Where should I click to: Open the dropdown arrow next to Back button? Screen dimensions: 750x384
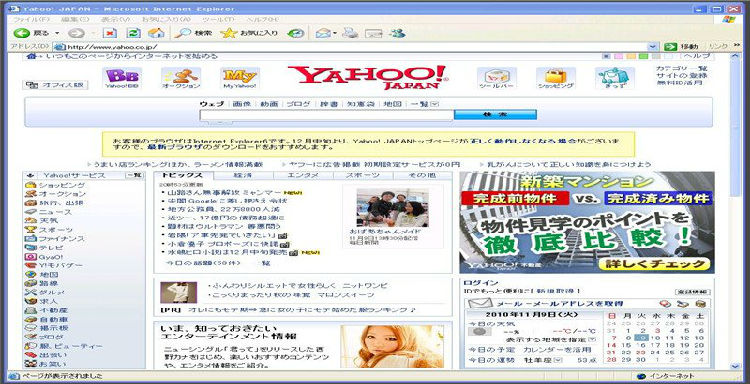58,33
